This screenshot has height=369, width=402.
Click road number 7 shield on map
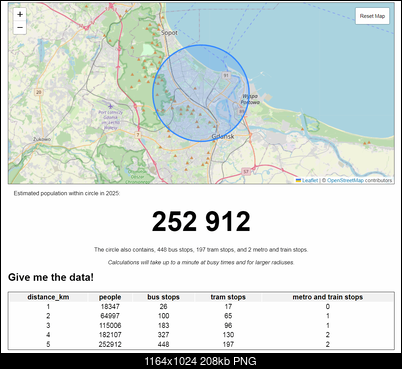pyautogui.click(x=138, y=135)
